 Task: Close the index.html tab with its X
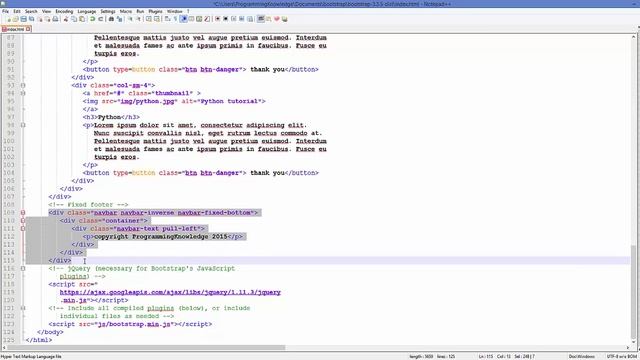[x=28, y=29]
